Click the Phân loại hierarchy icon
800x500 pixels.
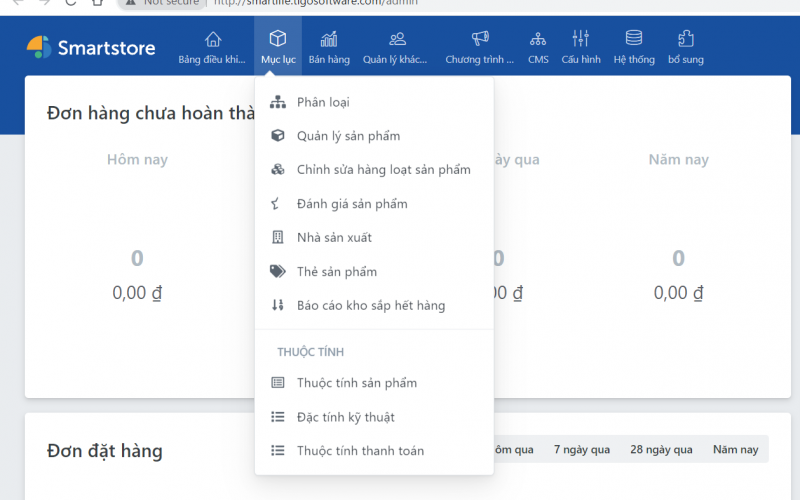tap(278, 102)
